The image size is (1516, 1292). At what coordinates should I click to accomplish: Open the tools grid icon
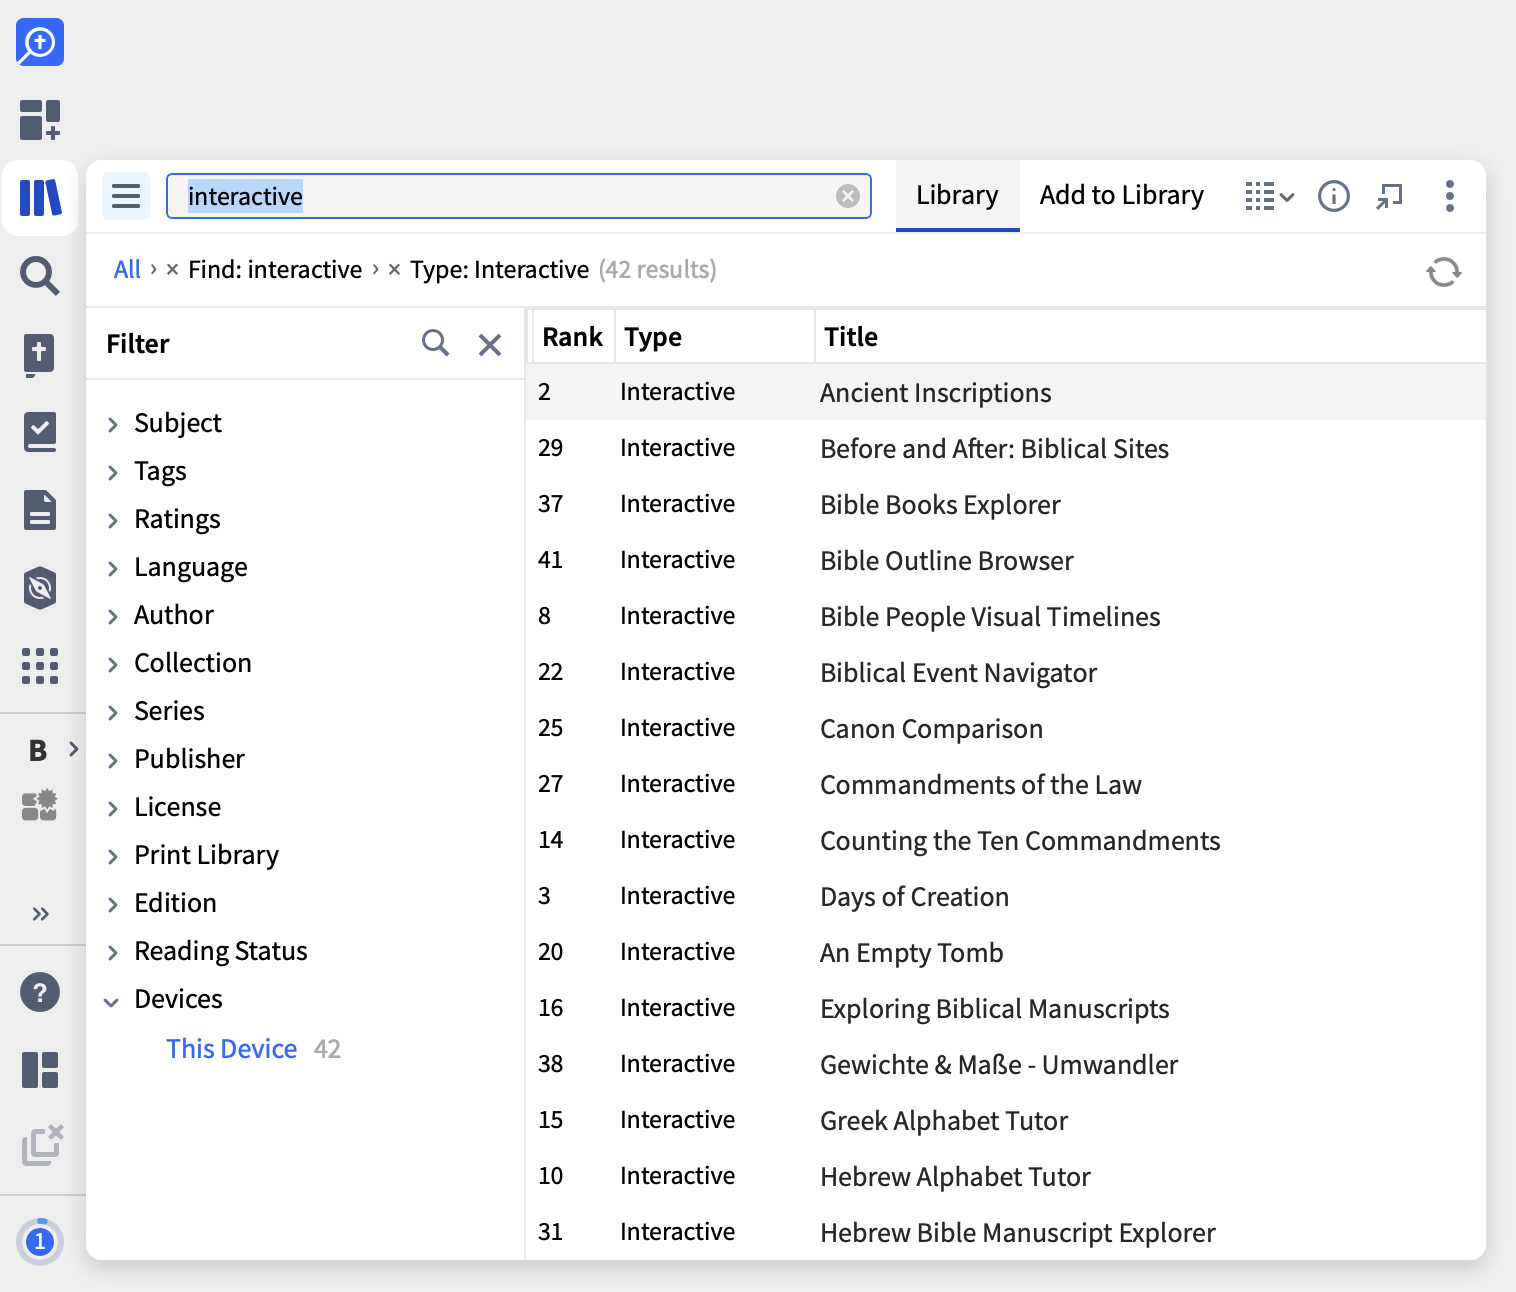click(40, 666)
